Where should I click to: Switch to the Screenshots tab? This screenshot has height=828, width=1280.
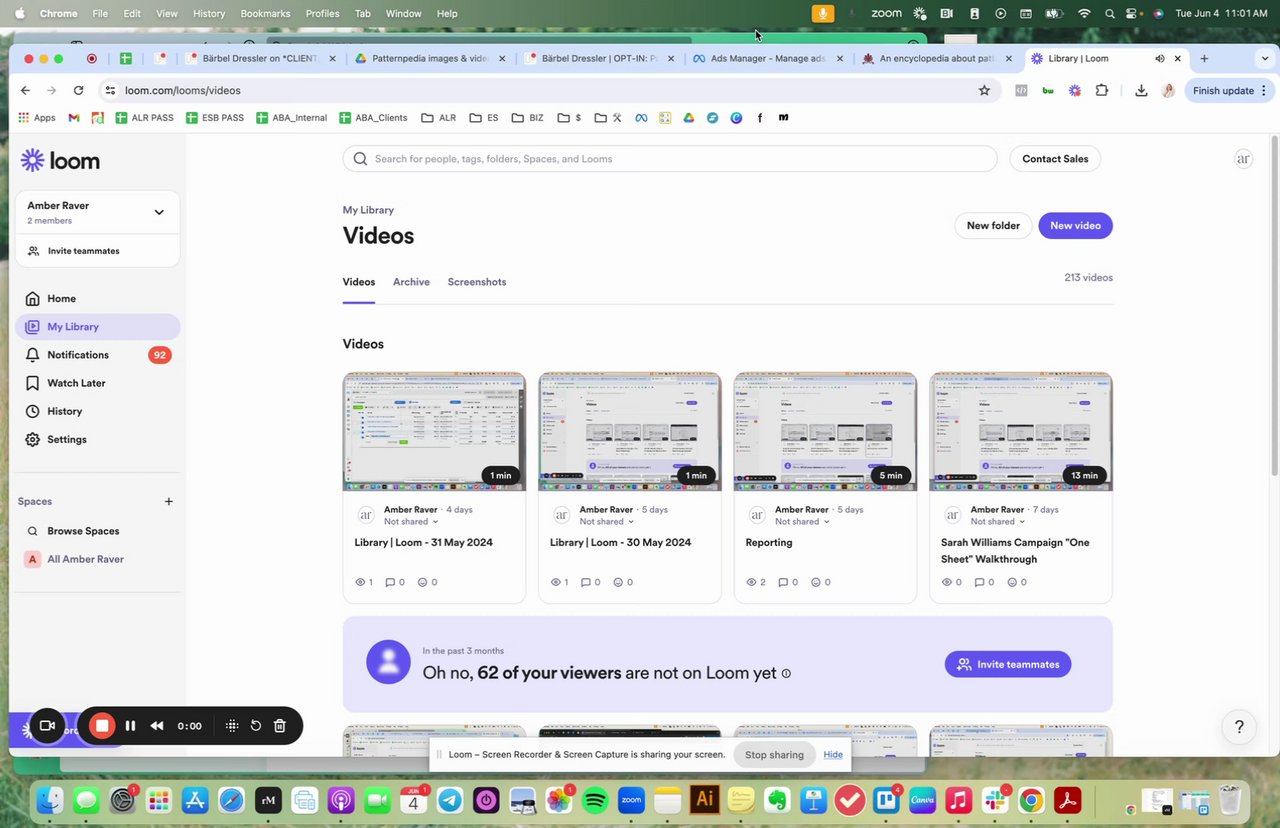pos(477,282)
